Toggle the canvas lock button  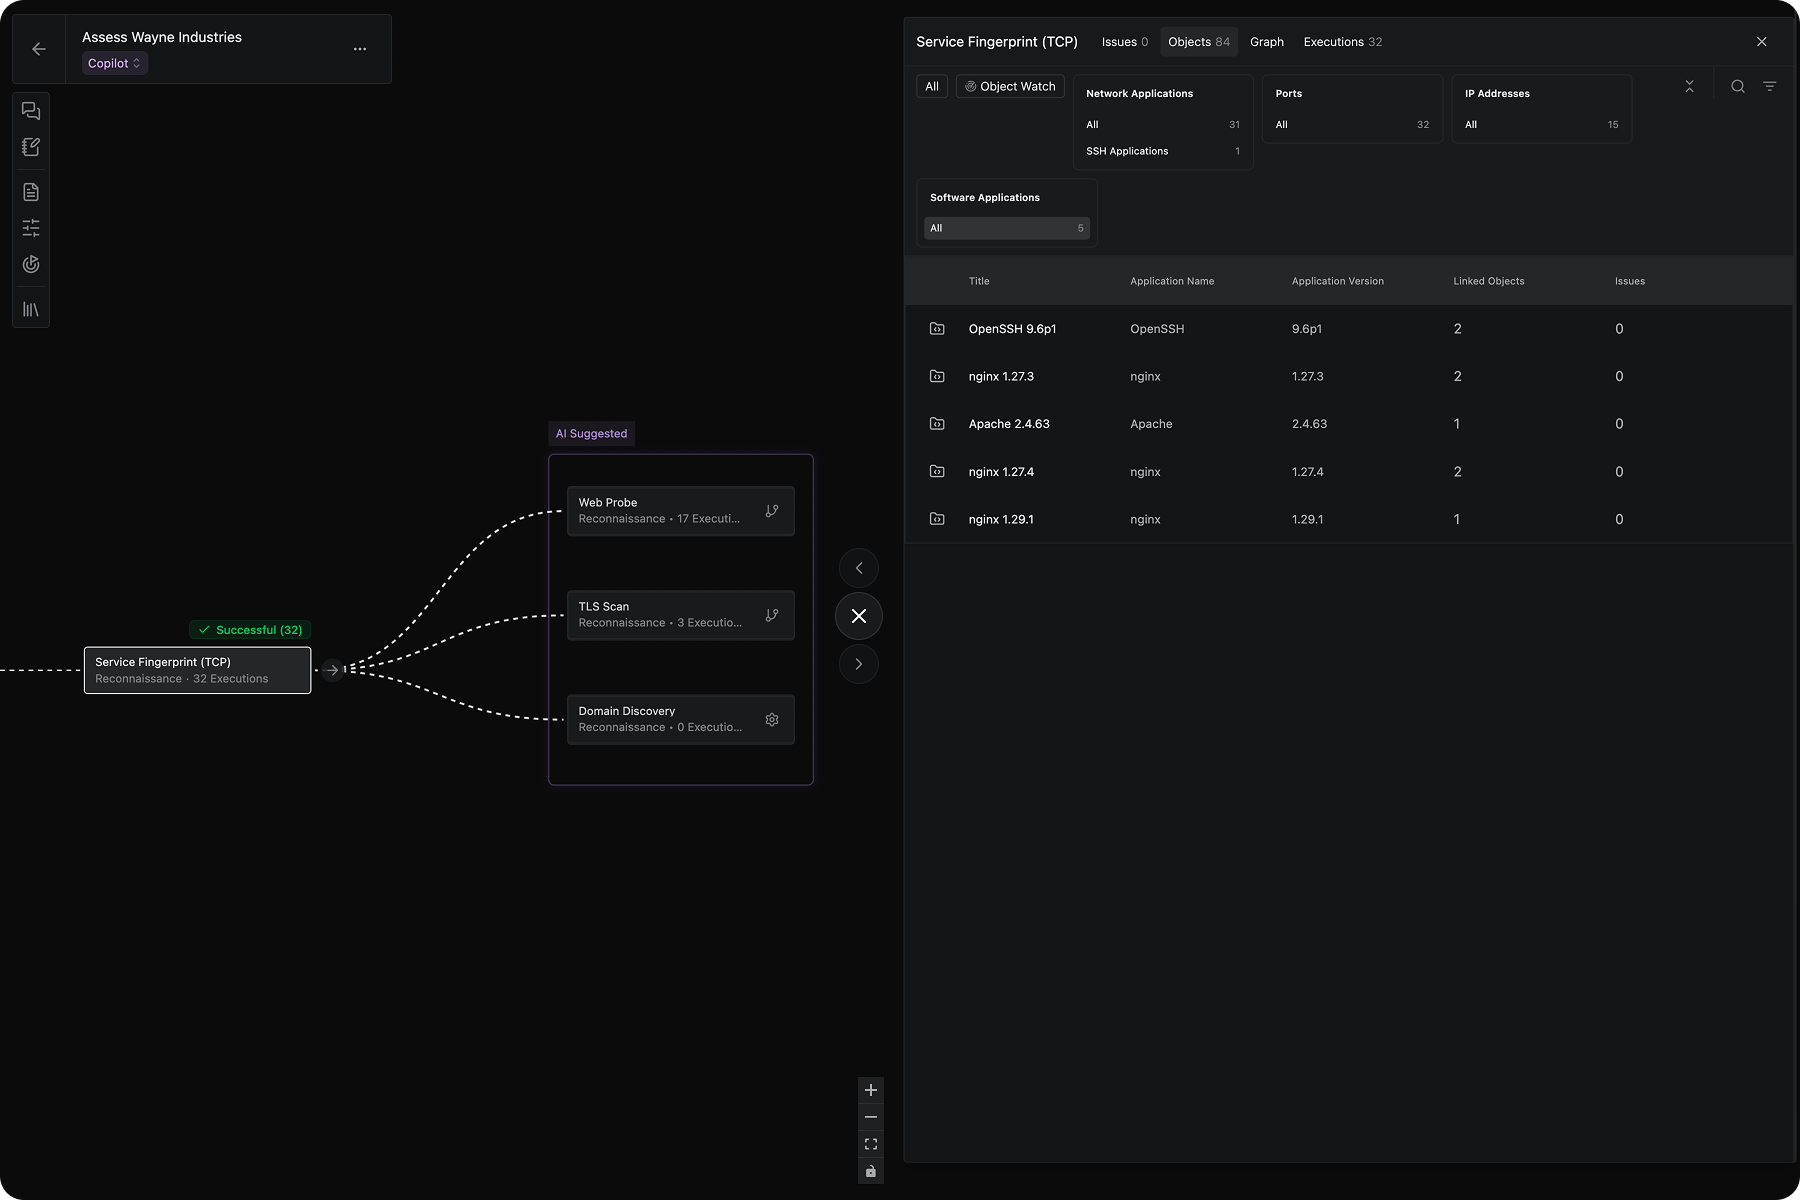[871, 1171]
